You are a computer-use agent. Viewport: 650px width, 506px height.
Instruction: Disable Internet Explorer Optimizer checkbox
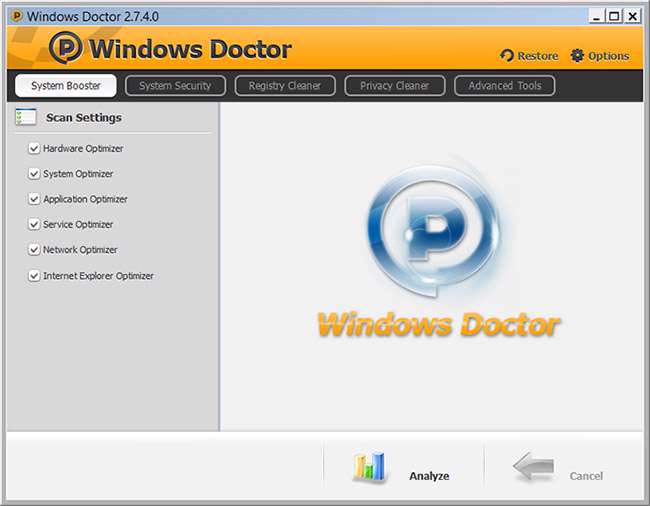click(x=34, y=276)
